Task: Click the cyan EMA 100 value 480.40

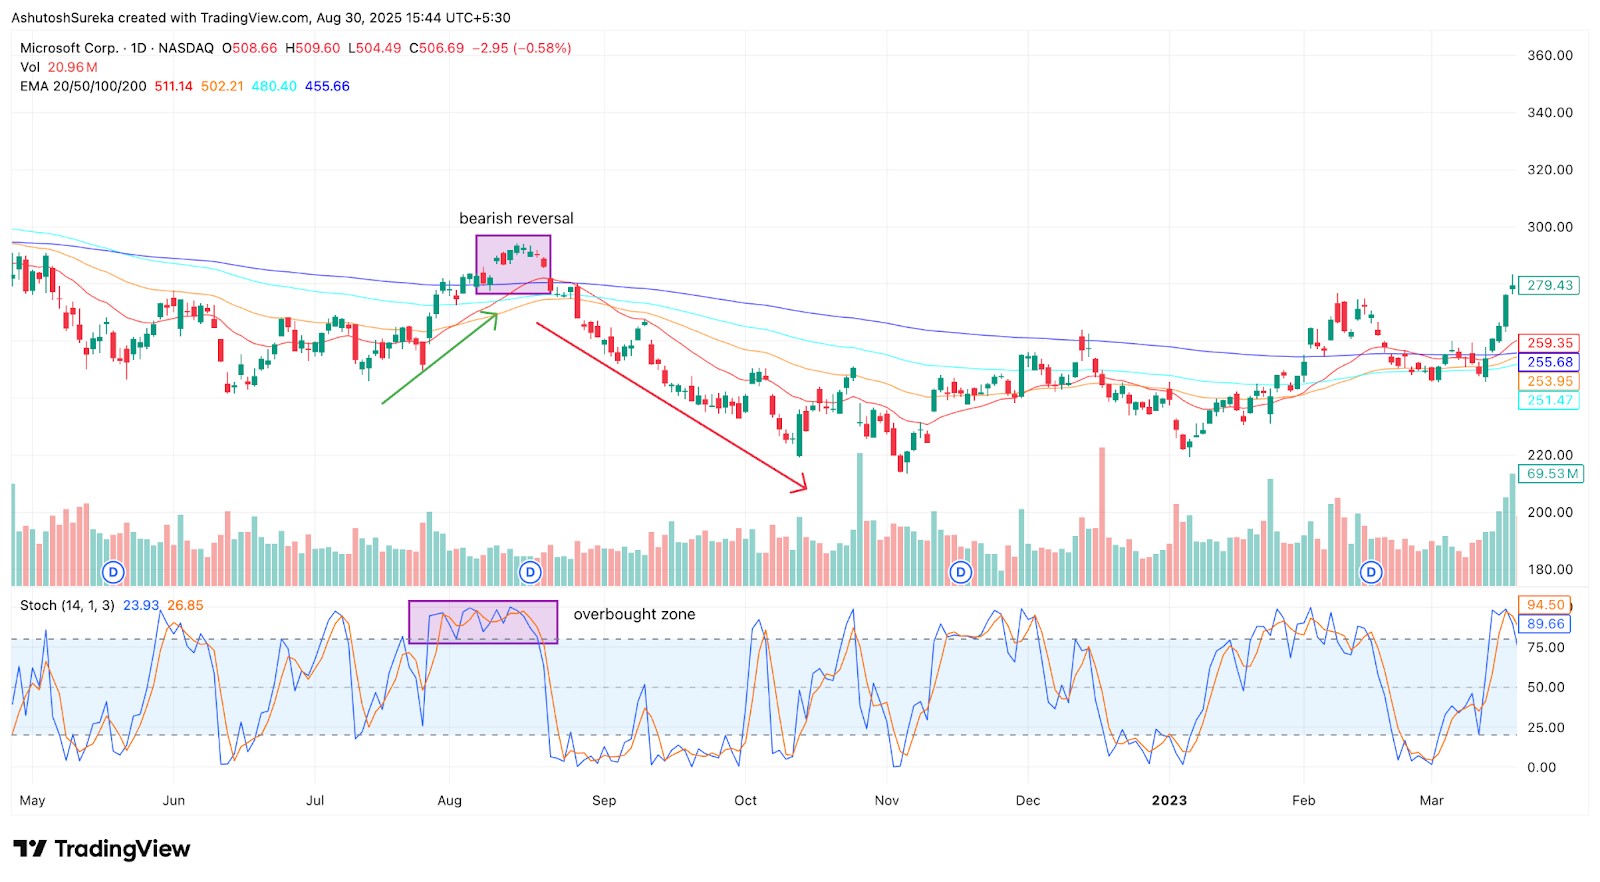Action: 274,86
